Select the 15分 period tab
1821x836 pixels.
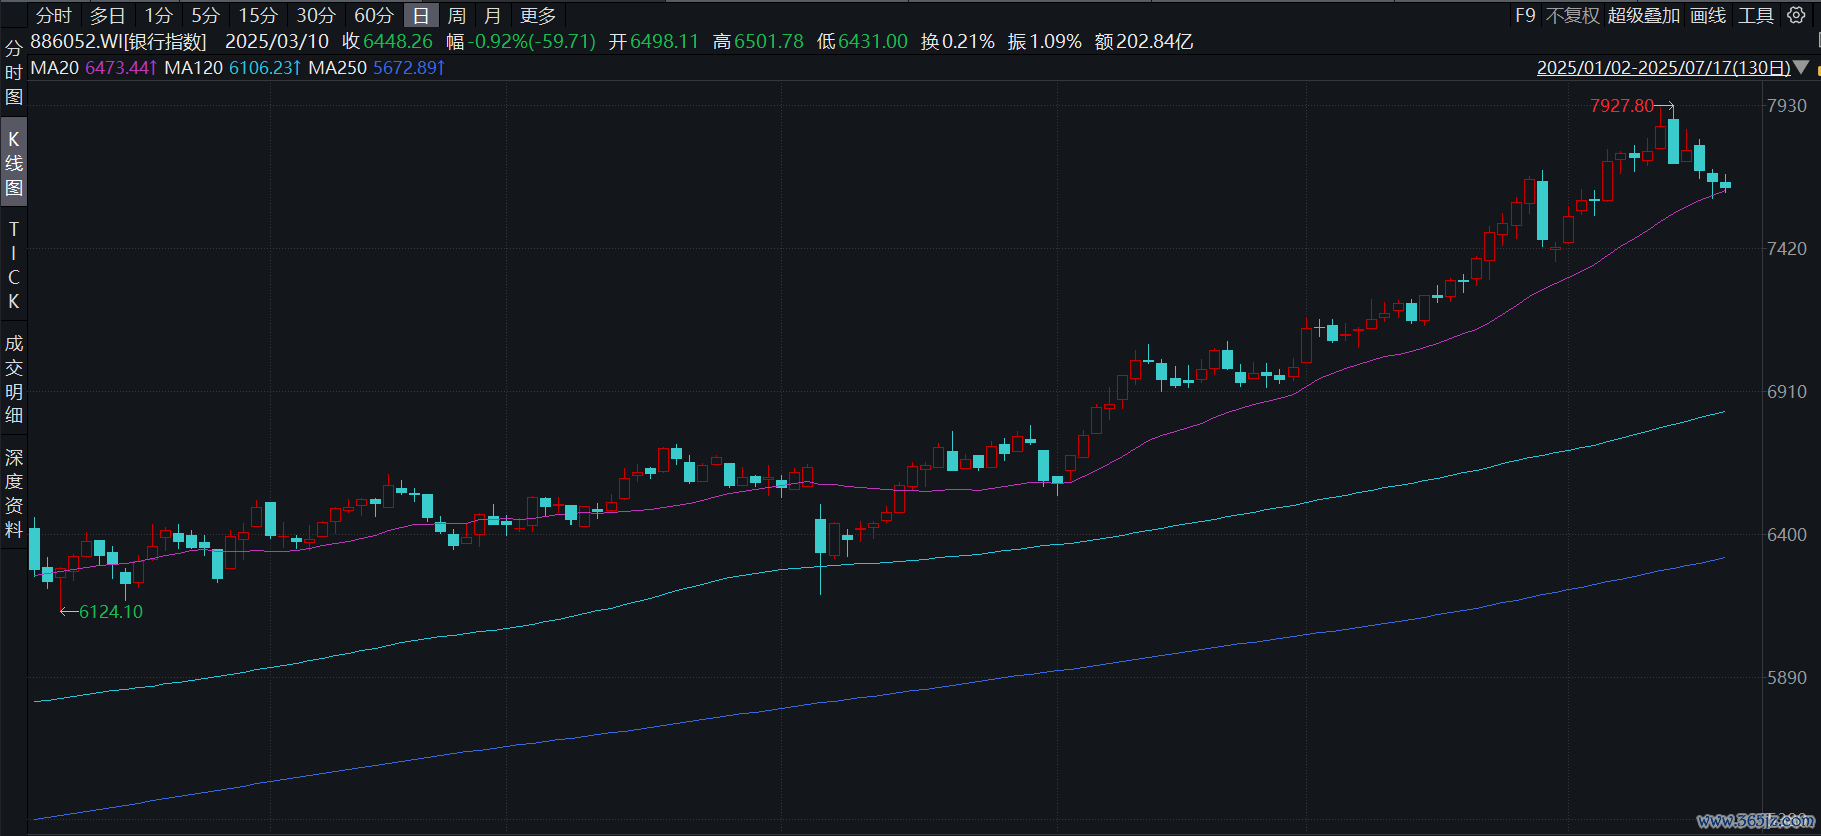point(258,15)
